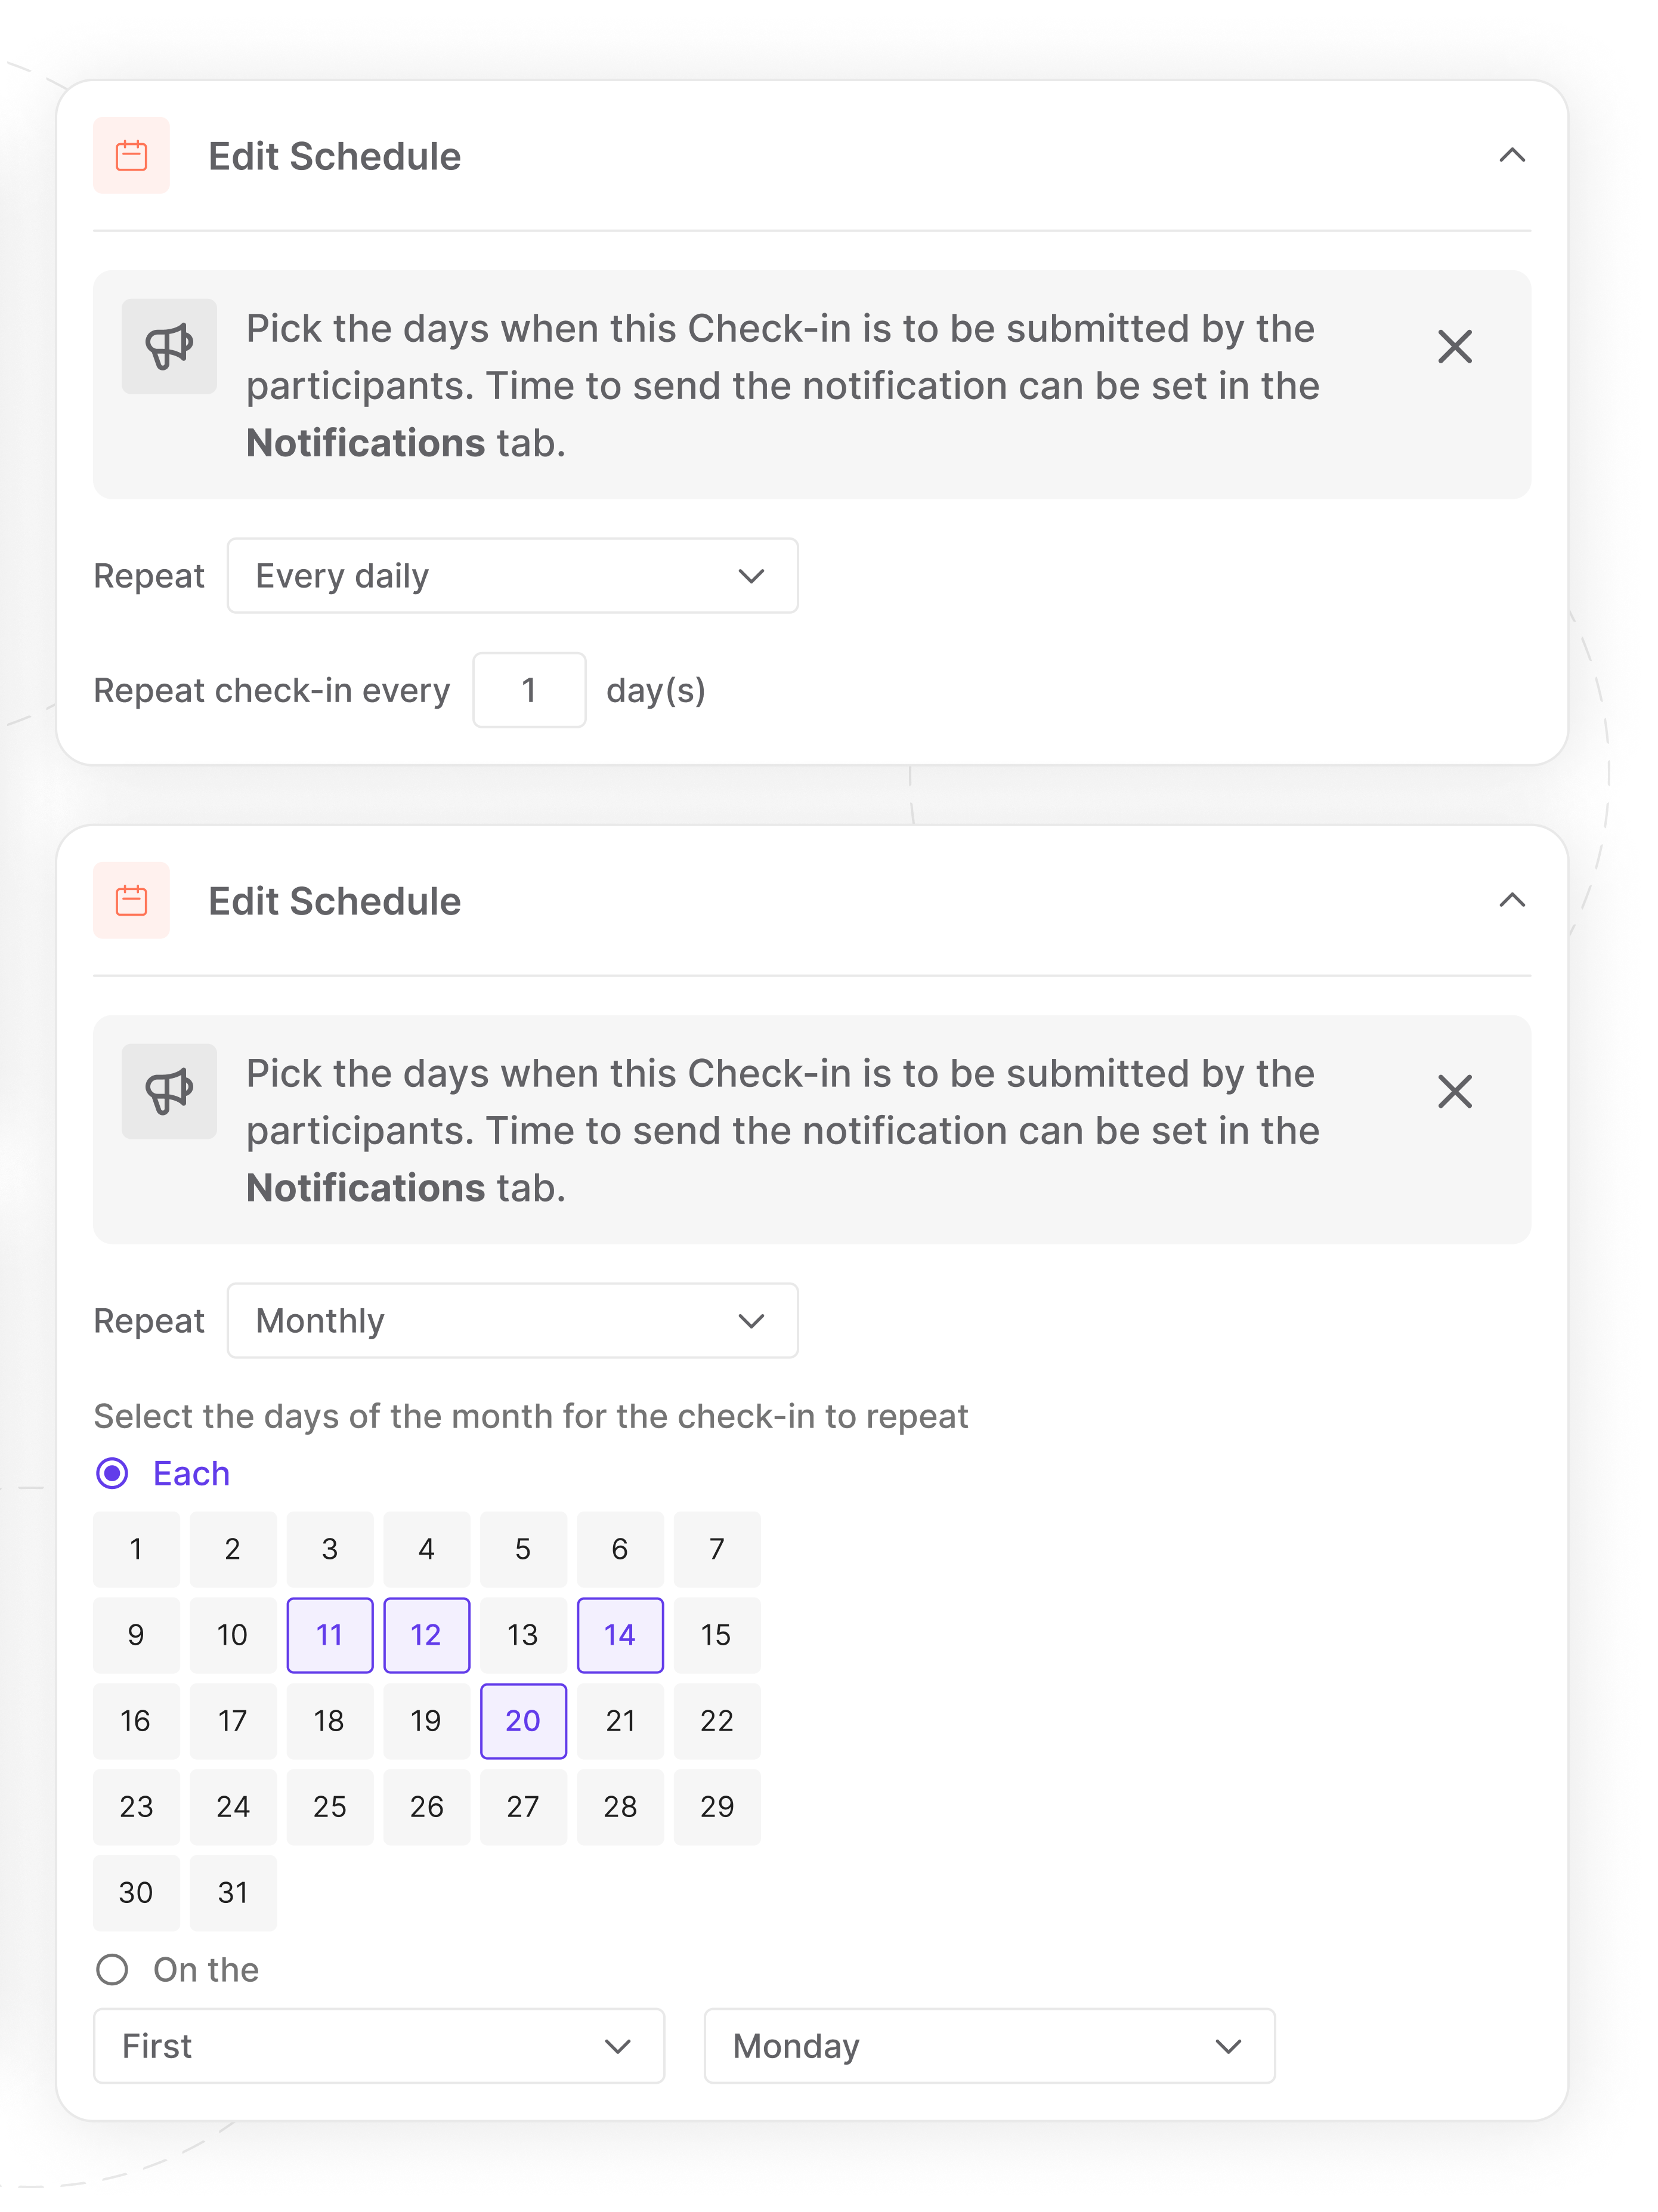The image size is (1658, 2212).
Task: Pick day 31 in the month grid
Action: tap(233, 1893)
